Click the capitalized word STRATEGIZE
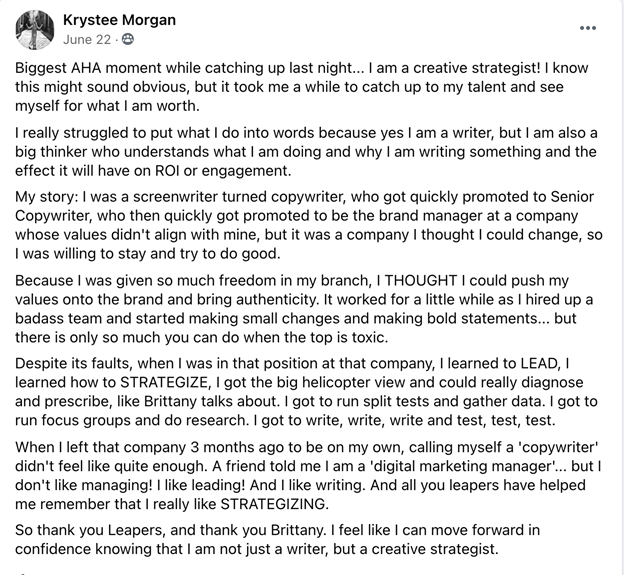 [164, 382]
